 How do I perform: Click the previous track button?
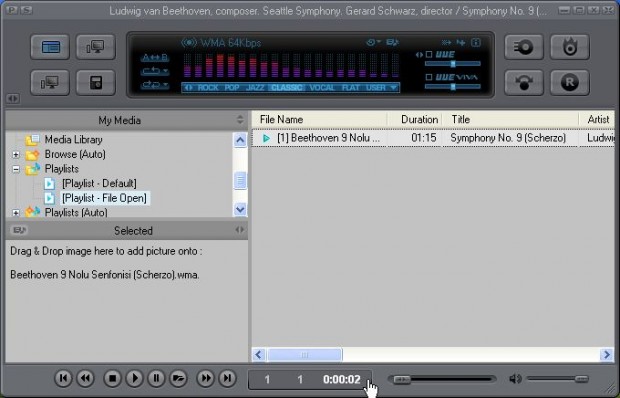[63, 378]
